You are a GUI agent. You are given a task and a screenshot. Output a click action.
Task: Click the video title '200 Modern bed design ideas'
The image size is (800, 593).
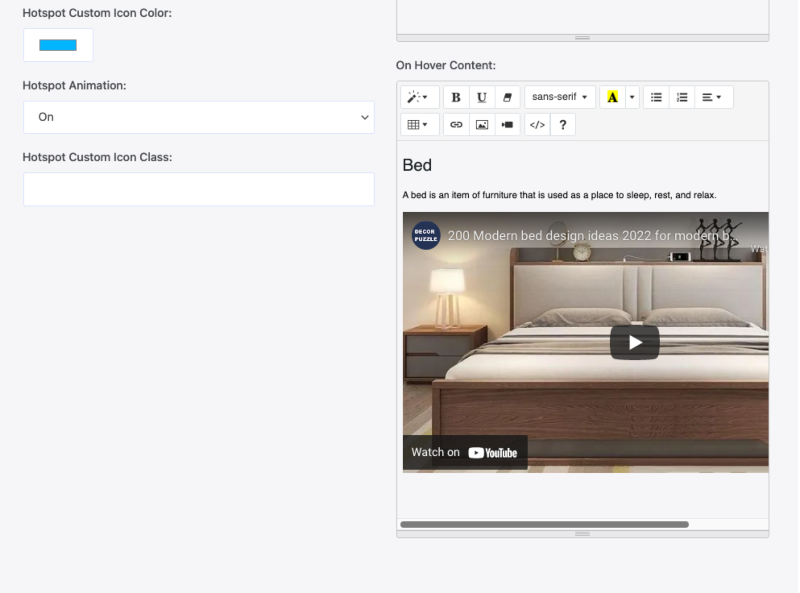(593, 236)
